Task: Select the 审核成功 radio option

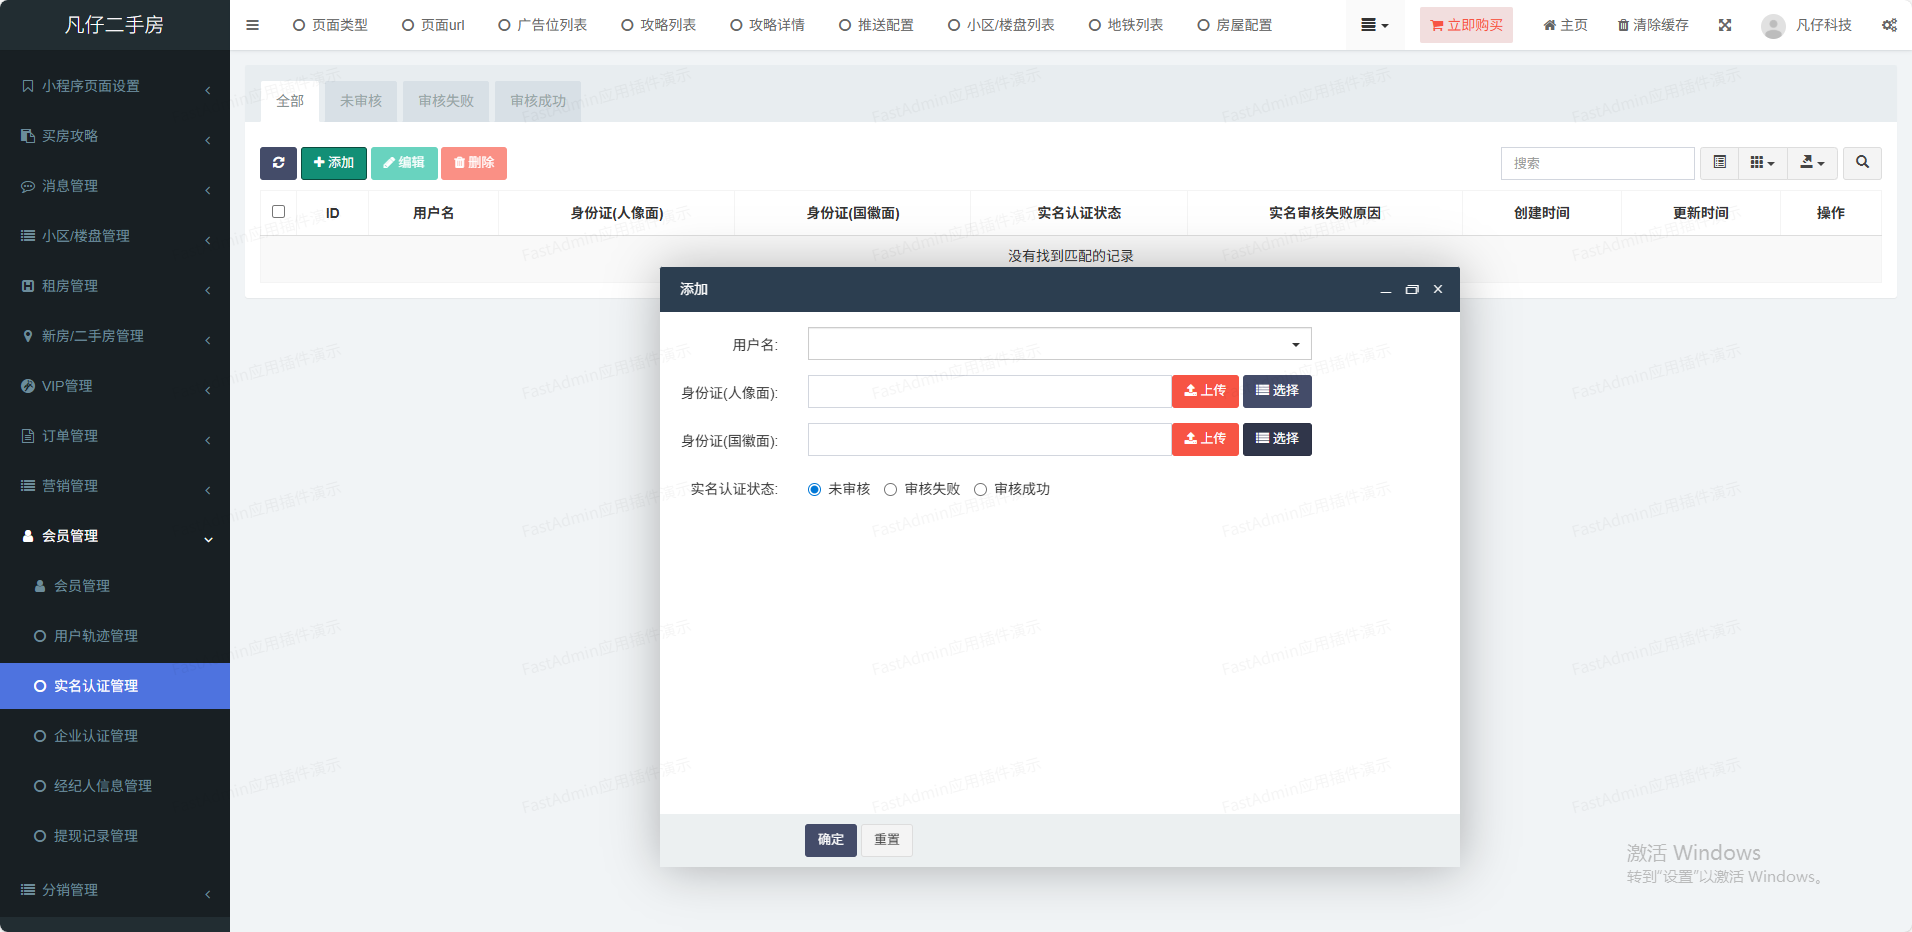Action: (980, 490)
